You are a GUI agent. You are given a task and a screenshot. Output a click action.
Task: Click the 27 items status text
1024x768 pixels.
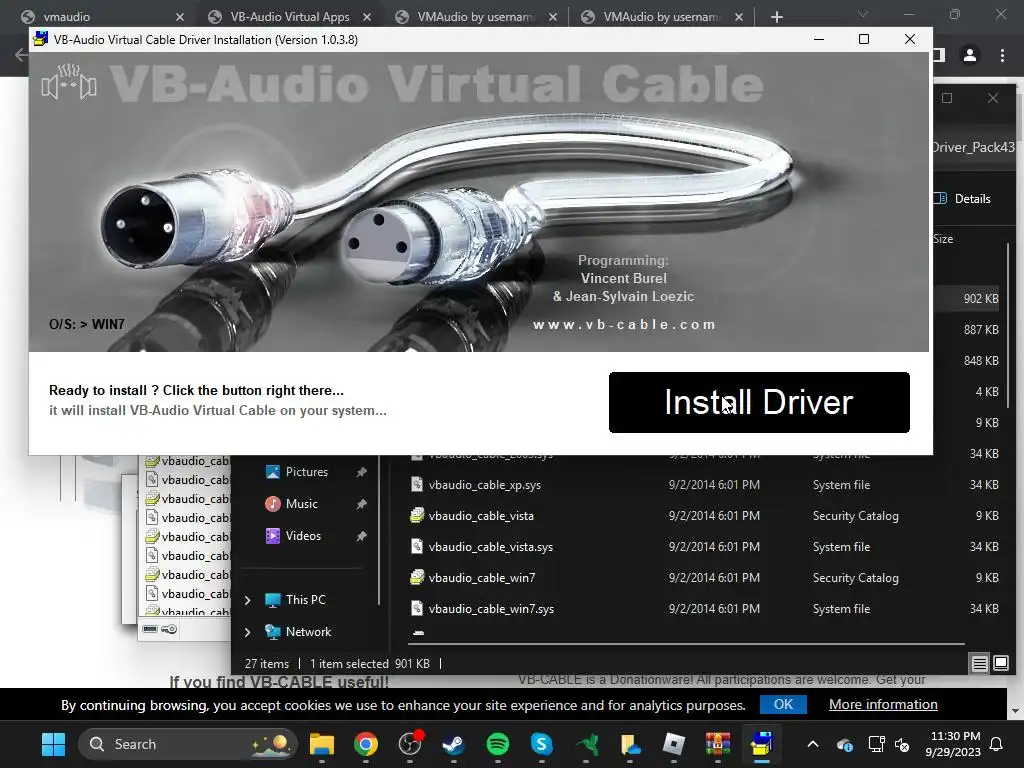pyautogui.click(x=266, y=664)
